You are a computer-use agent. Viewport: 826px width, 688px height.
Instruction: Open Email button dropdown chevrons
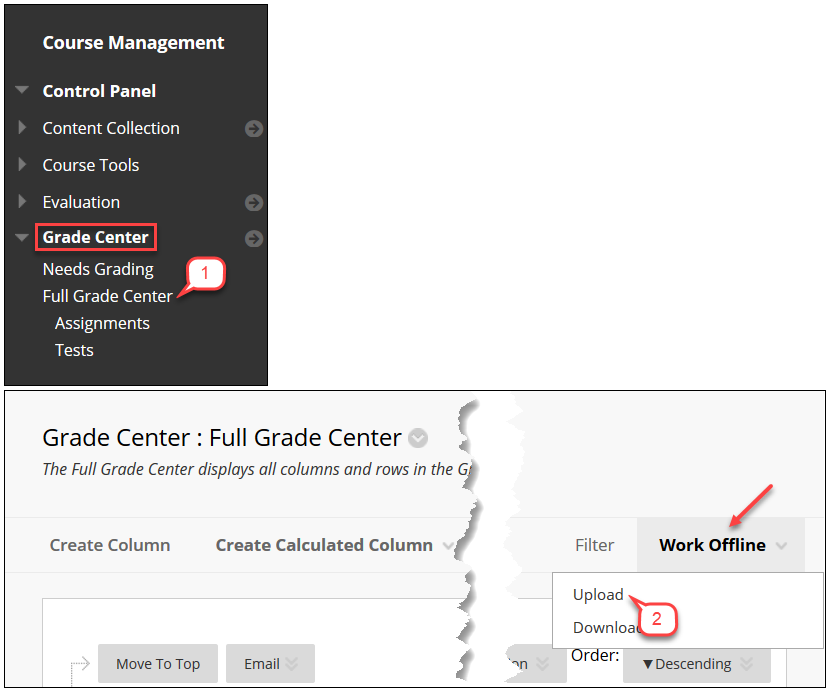[292, 664]
